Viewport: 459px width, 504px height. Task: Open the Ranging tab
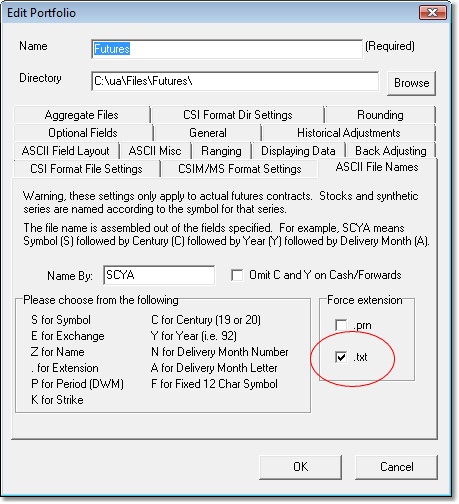pyautogui.click(x=221, y=151)
